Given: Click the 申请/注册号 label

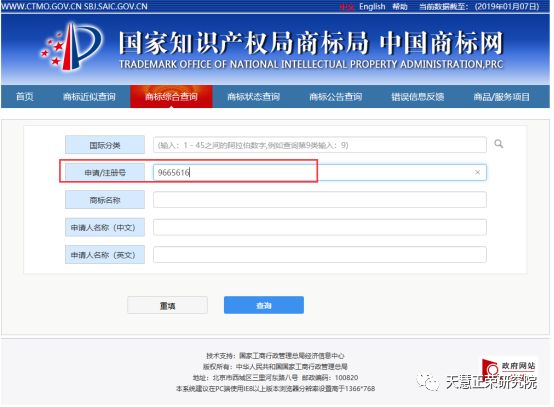Looking at the screenshot, I should coord(105,172).
